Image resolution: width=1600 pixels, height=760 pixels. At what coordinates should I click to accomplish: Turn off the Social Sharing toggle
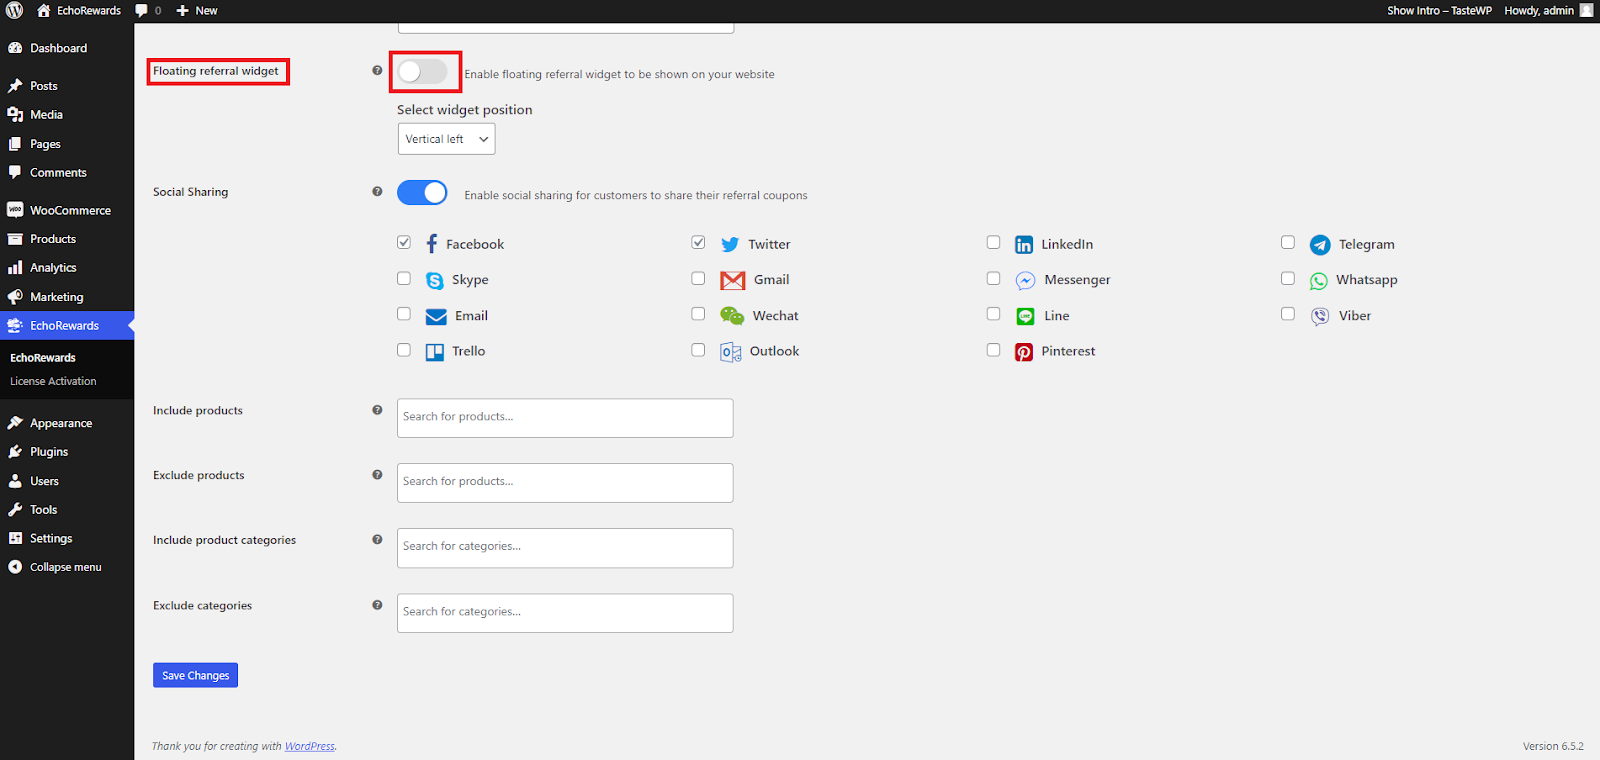[x=422, y=193]
